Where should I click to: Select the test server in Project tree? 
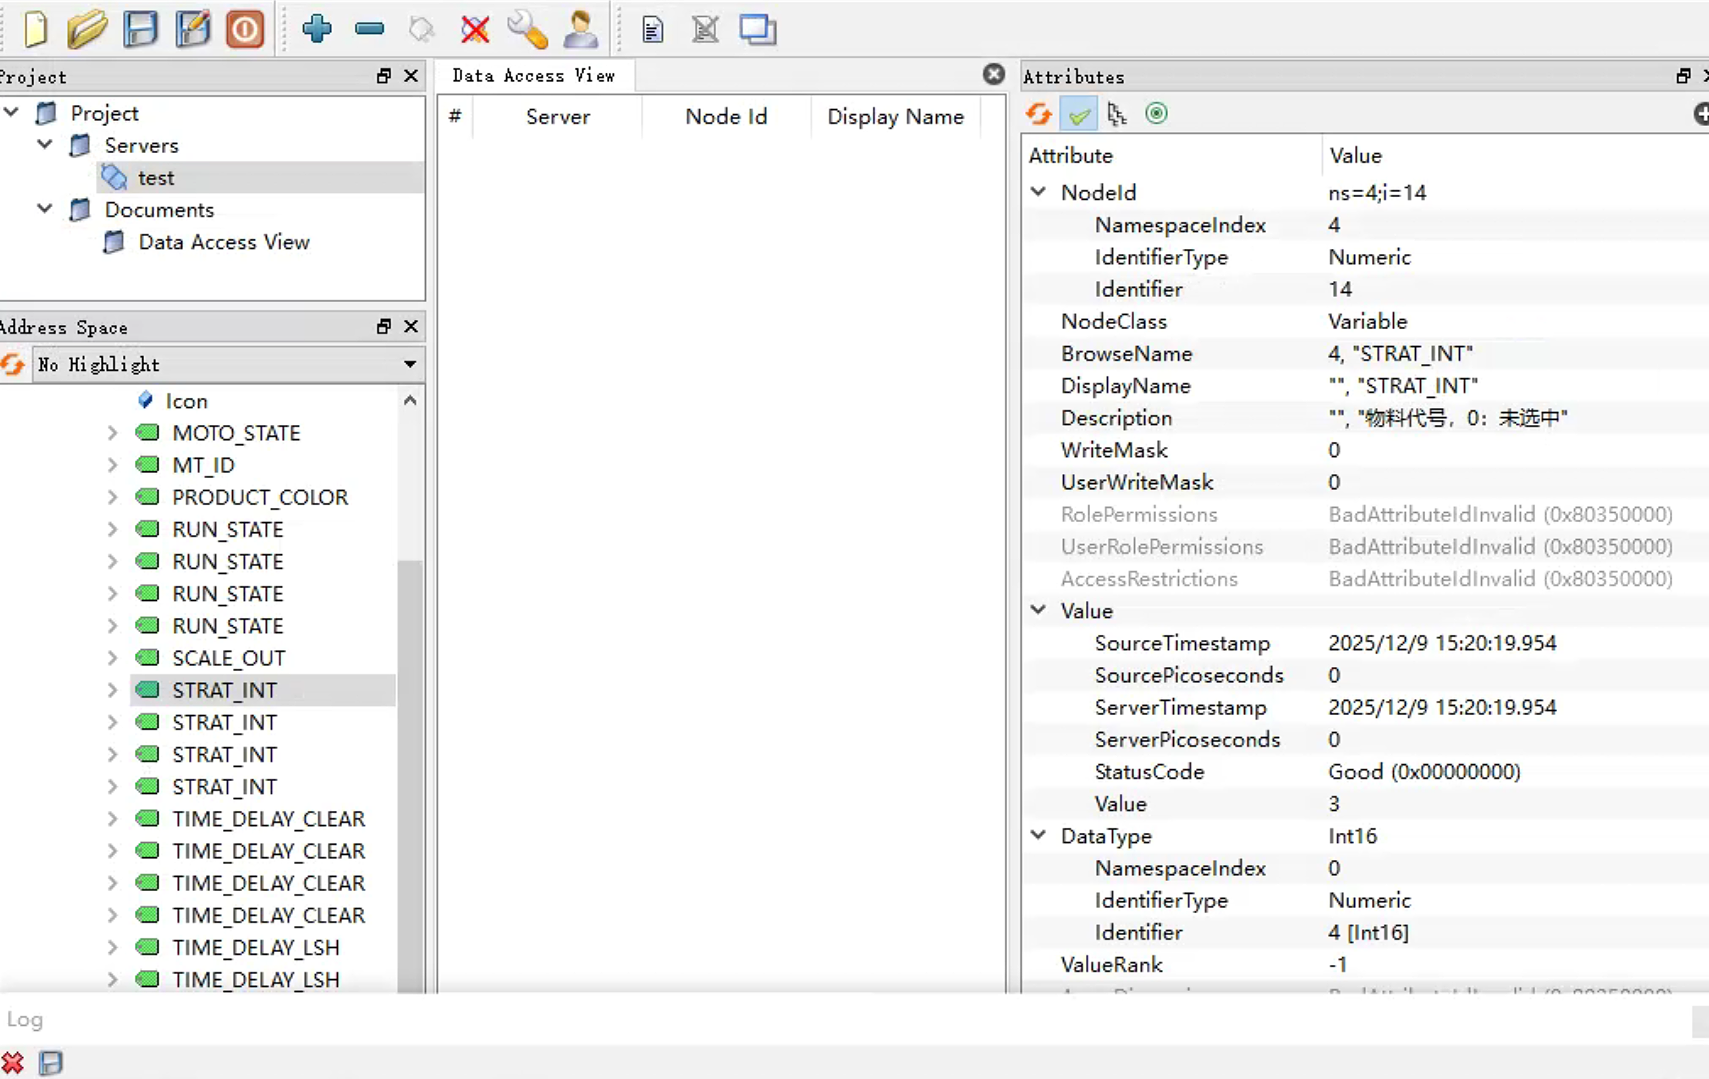coord(156,178)
